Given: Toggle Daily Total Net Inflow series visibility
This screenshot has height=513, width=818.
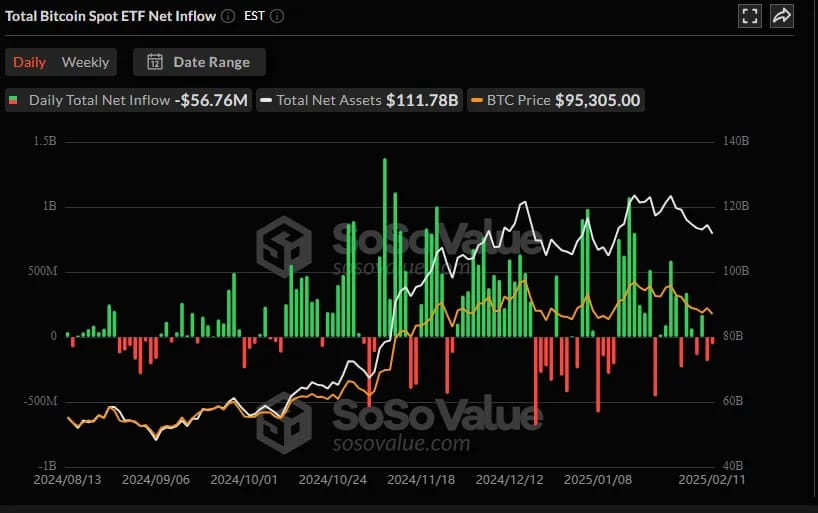Looking at the screenshot, I should click(x=128, y=100).
